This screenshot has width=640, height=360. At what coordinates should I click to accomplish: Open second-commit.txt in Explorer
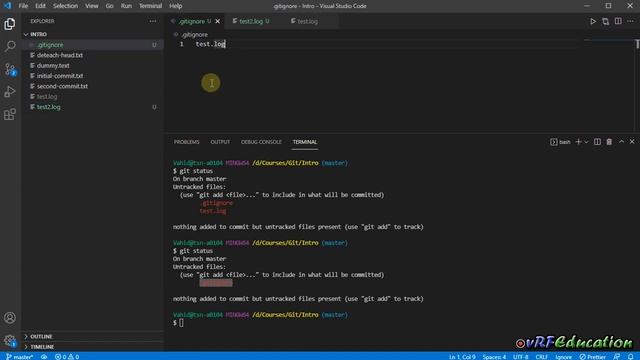pos(93,86)
